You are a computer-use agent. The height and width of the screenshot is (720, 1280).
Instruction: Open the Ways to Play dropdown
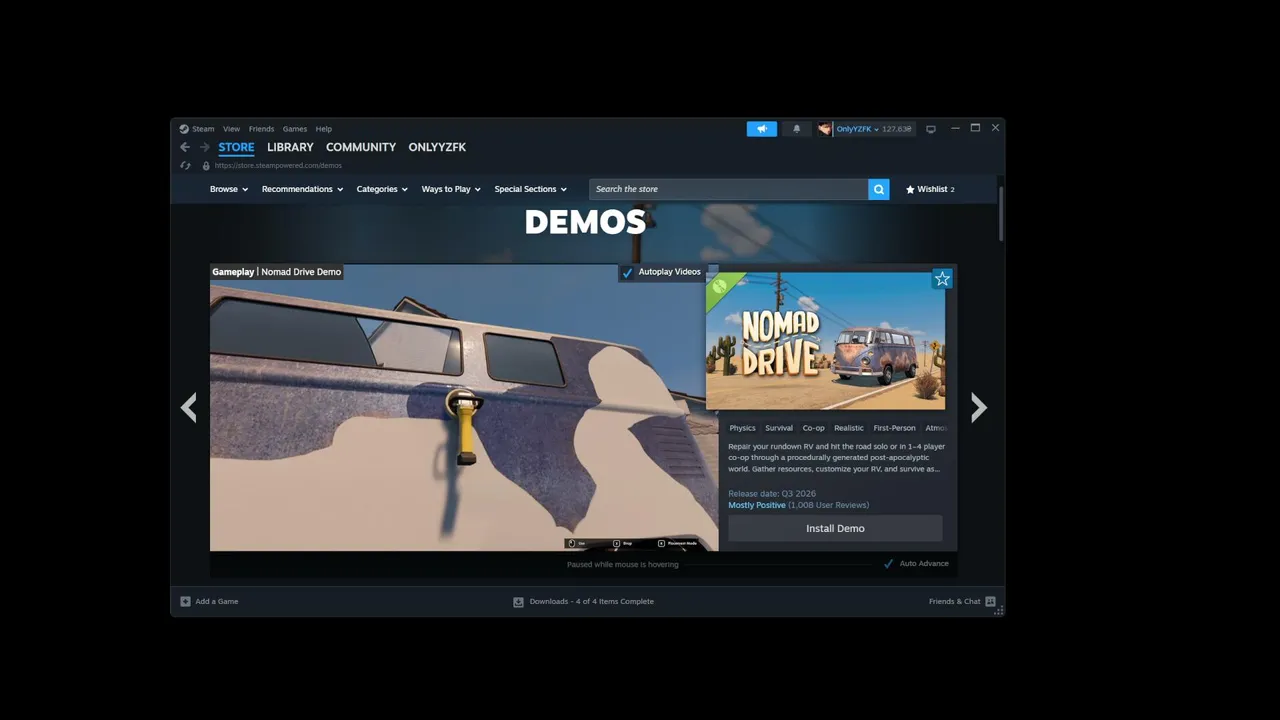click(451, 189)
